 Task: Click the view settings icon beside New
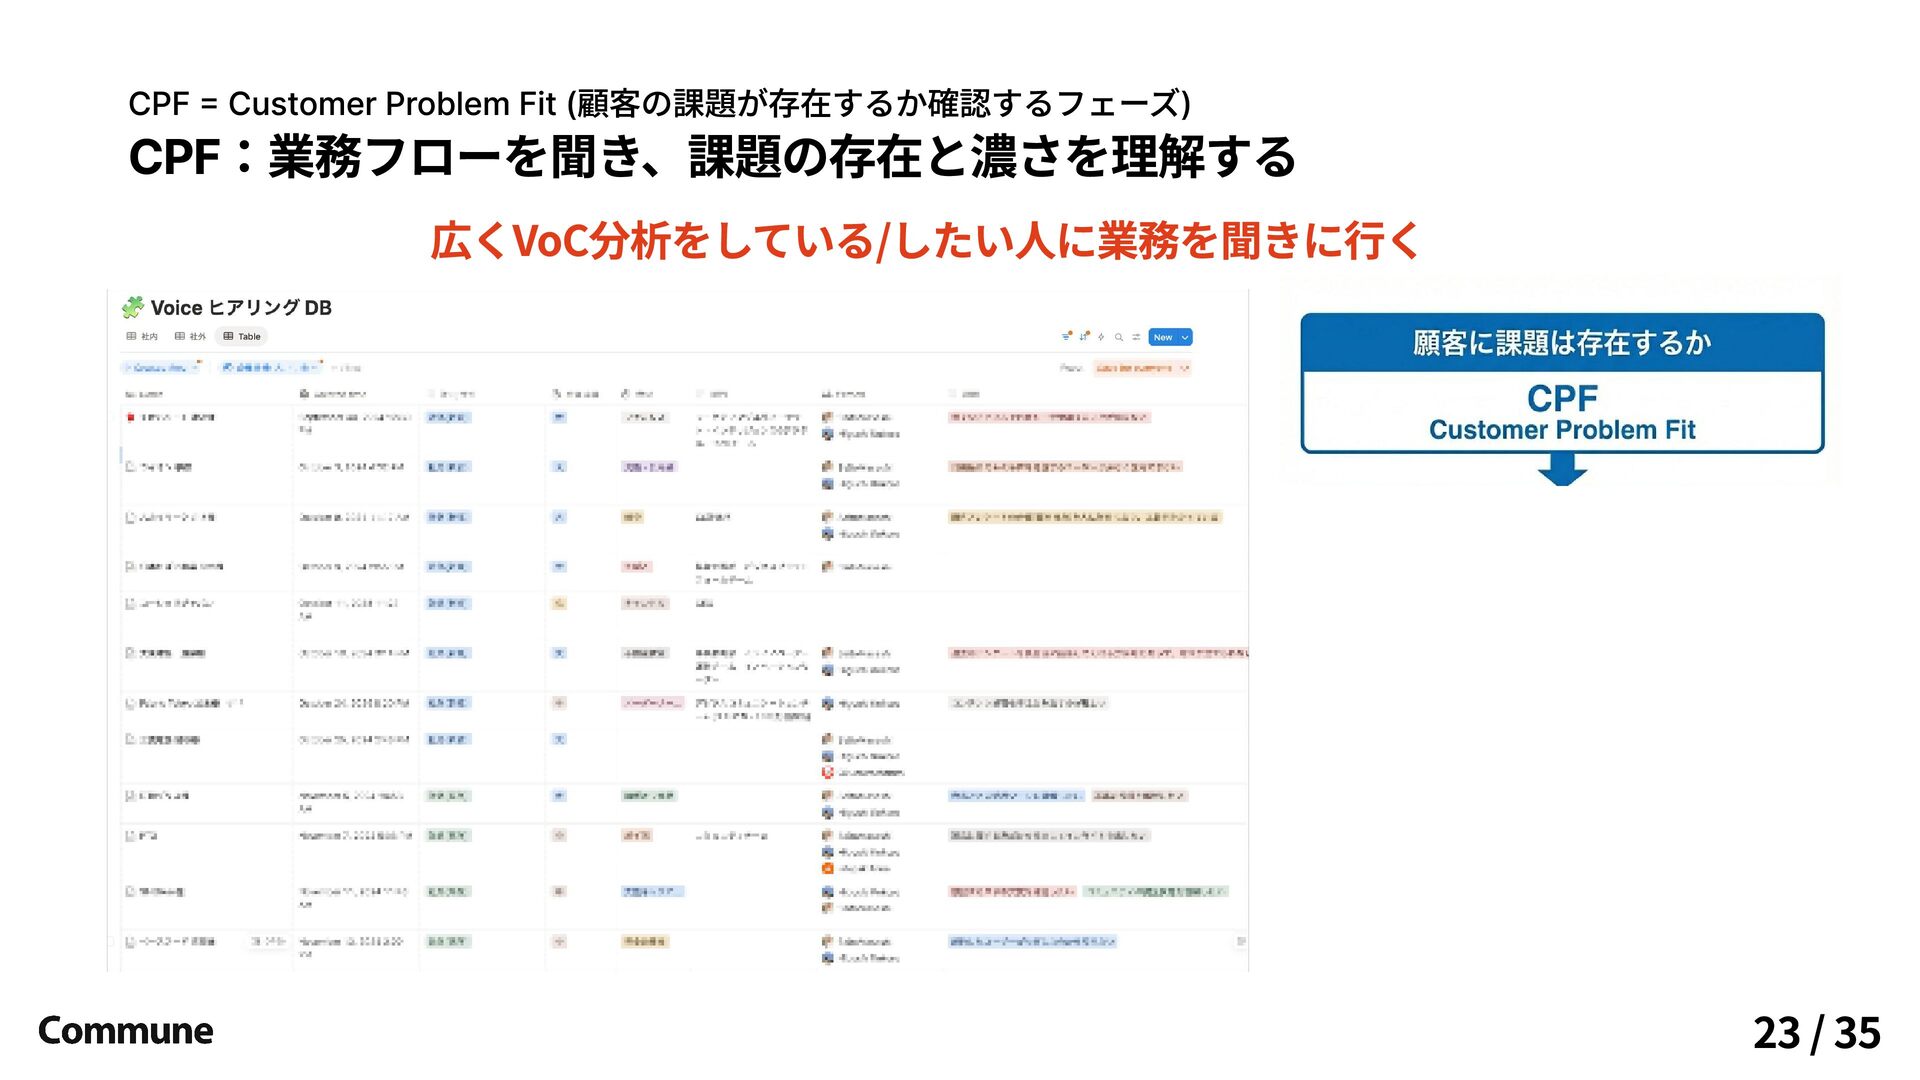(x=1136, y=337)
